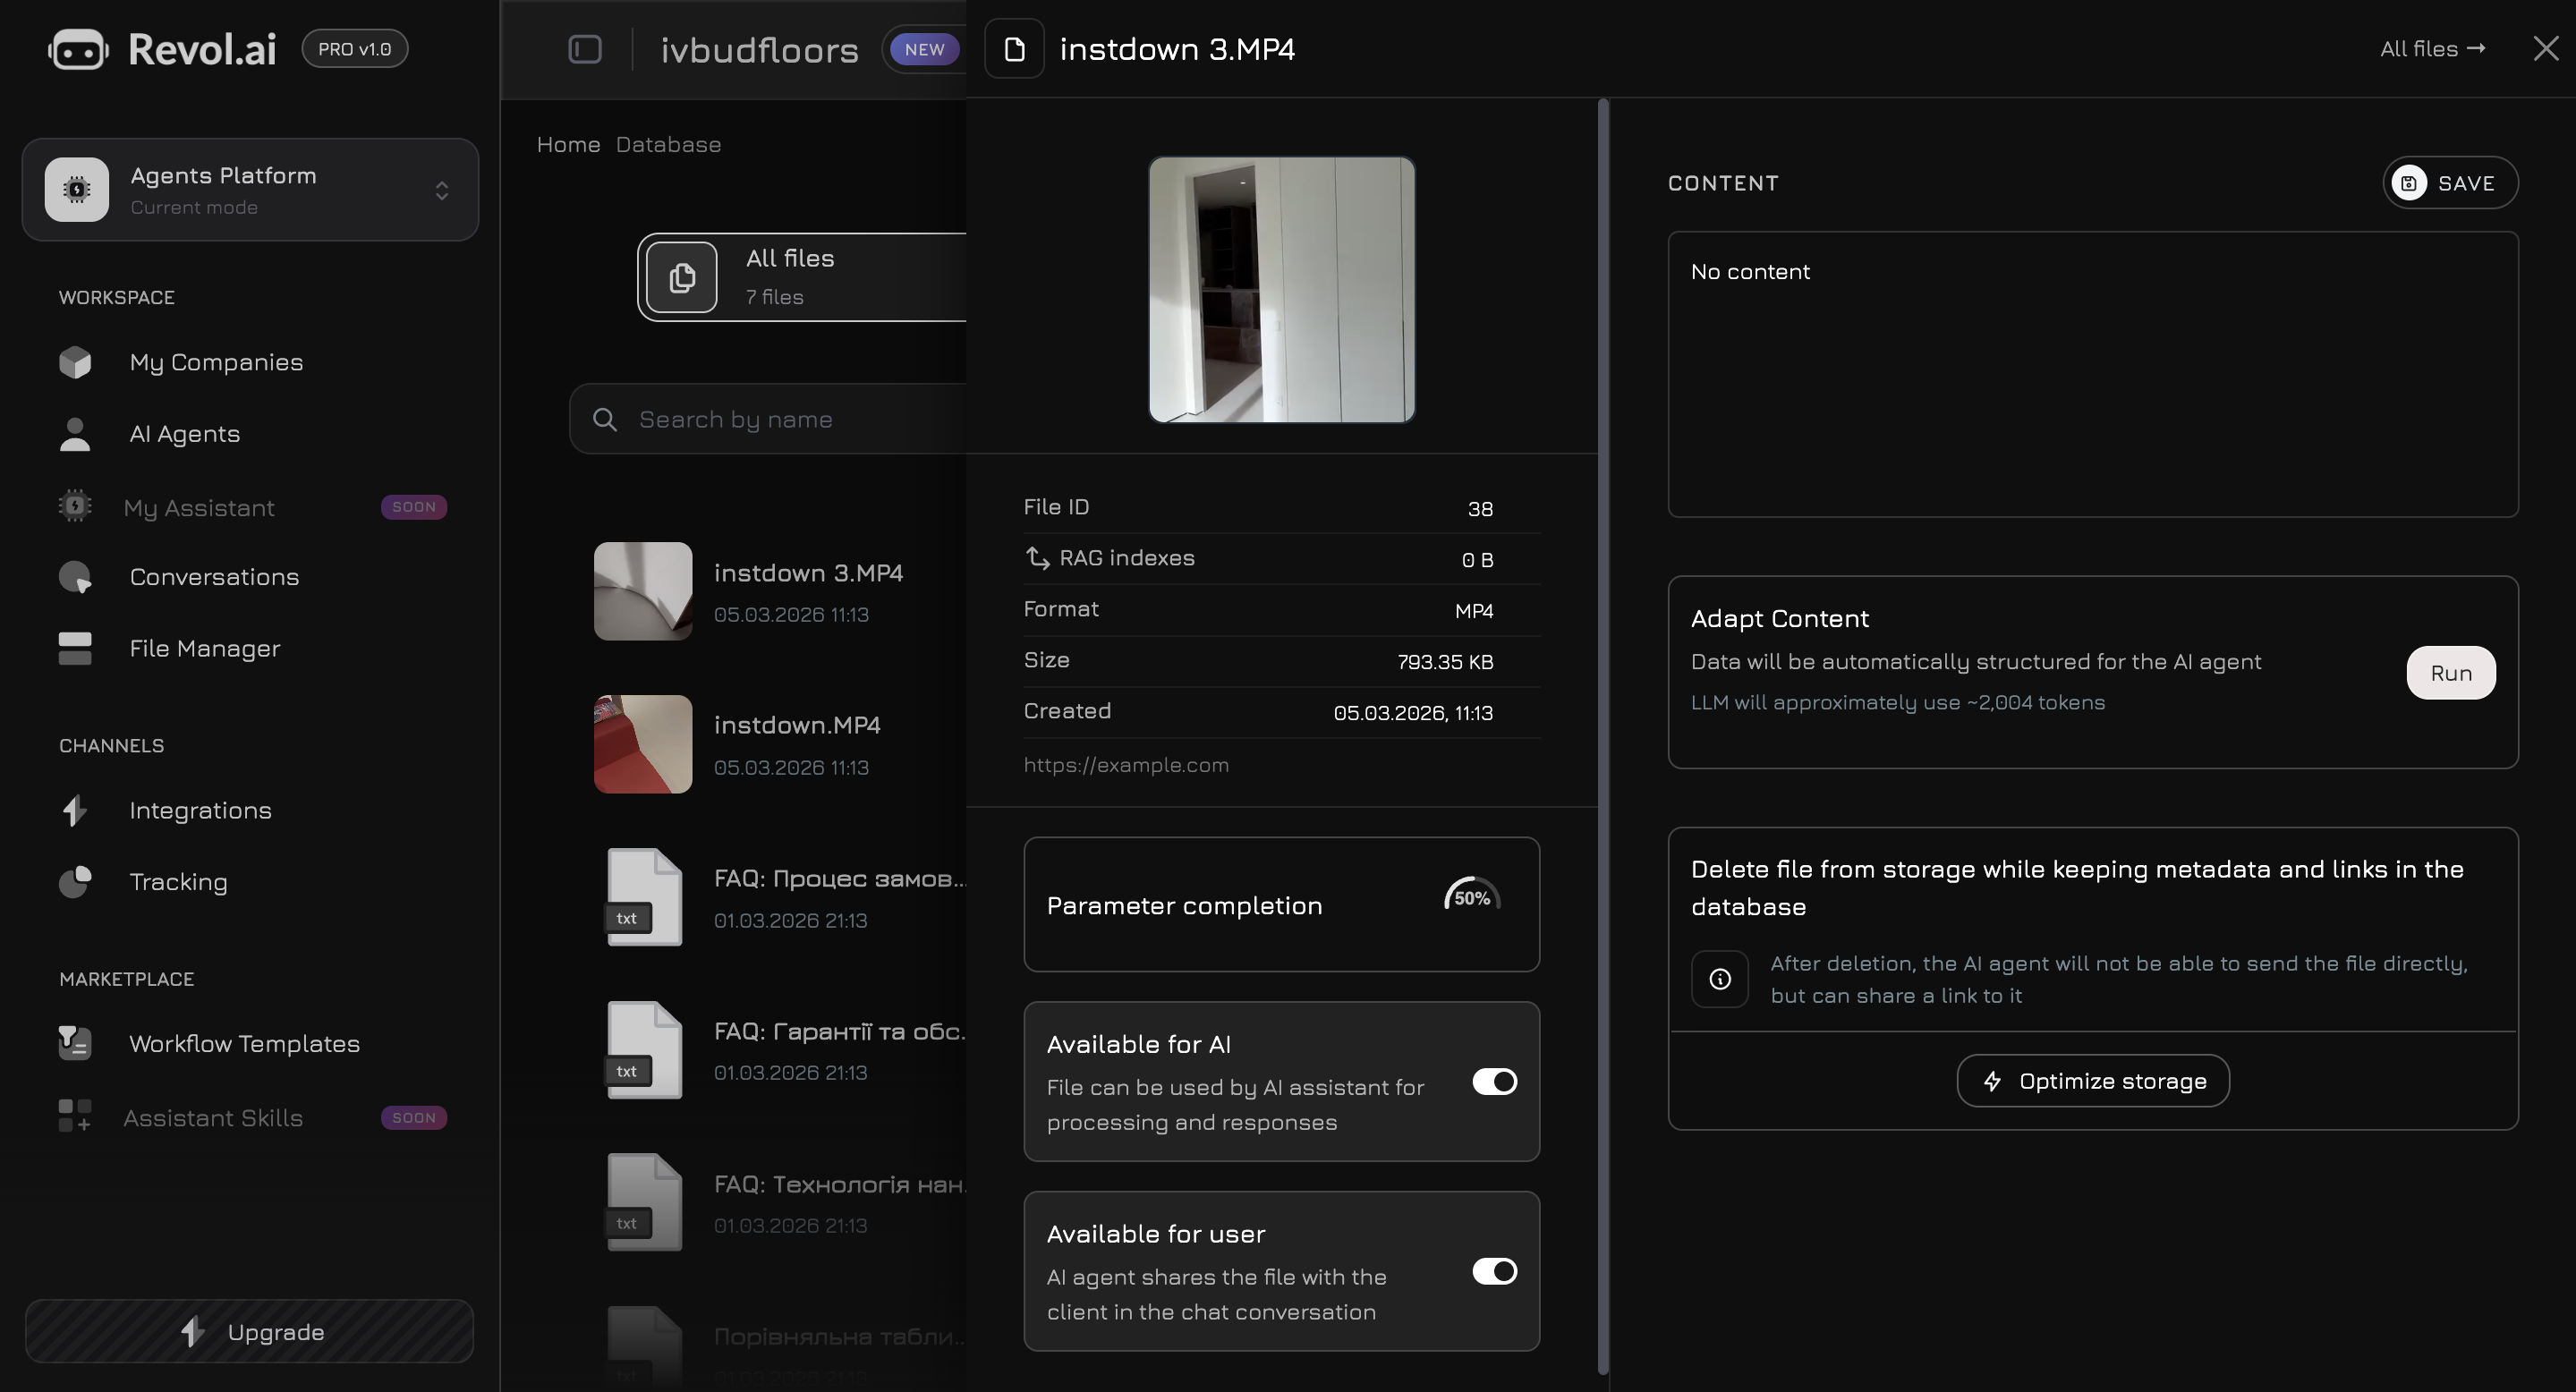Image resolution: width=2576 pixels, height=1392 pixels.
Task: Open the Tracking section
Action: click(178, 881)
